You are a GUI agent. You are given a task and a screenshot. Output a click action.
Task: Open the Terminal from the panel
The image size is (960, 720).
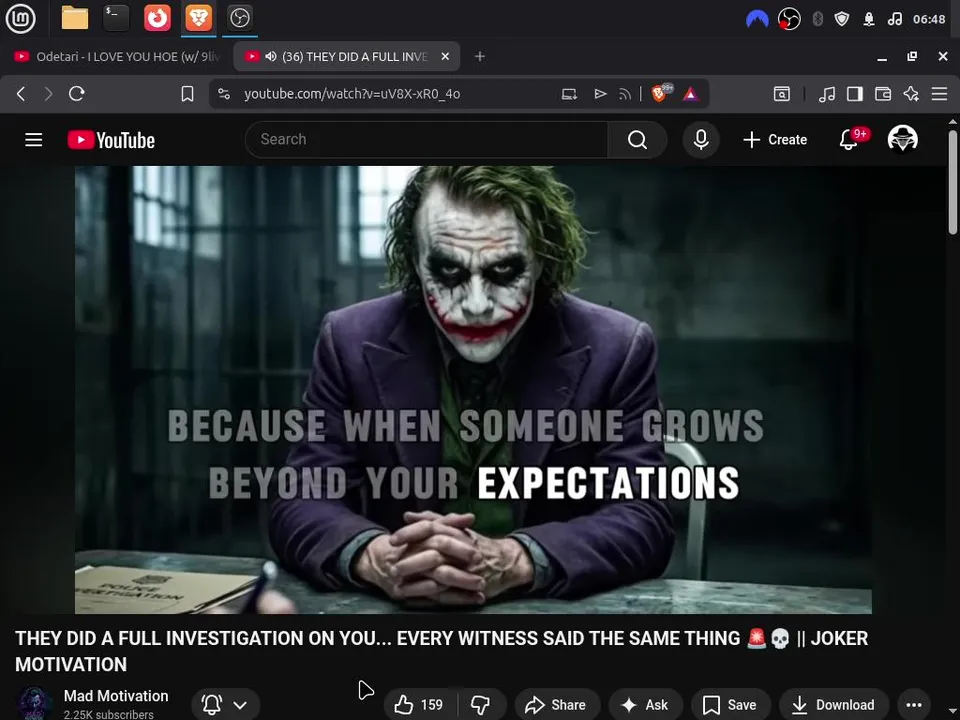pos(116,18)
